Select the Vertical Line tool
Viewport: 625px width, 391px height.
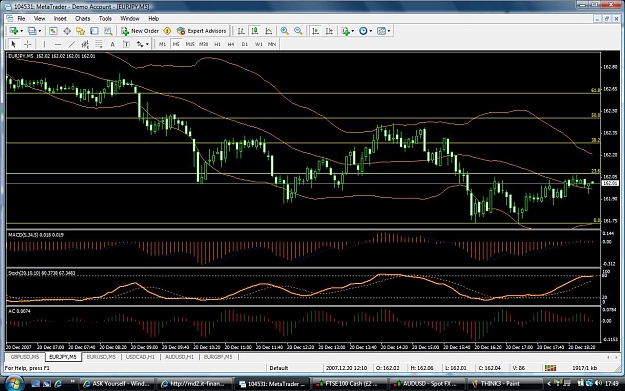pyautogui.click(x=44, y=44)
